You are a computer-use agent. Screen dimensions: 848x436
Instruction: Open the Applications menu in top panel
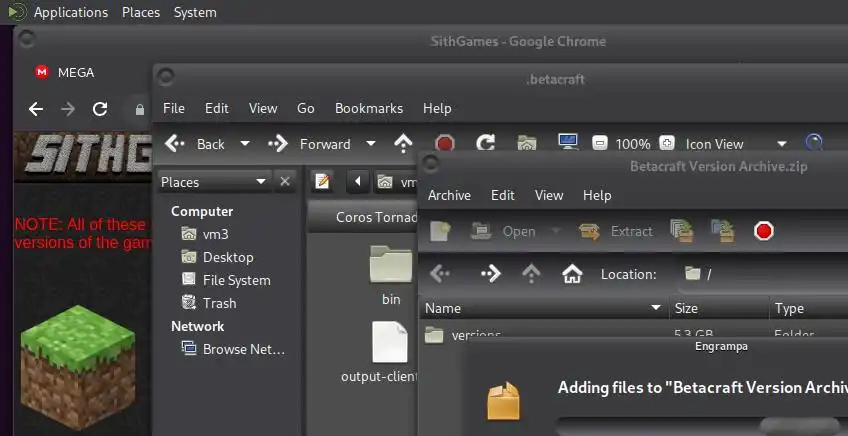[x=71, y=12]
